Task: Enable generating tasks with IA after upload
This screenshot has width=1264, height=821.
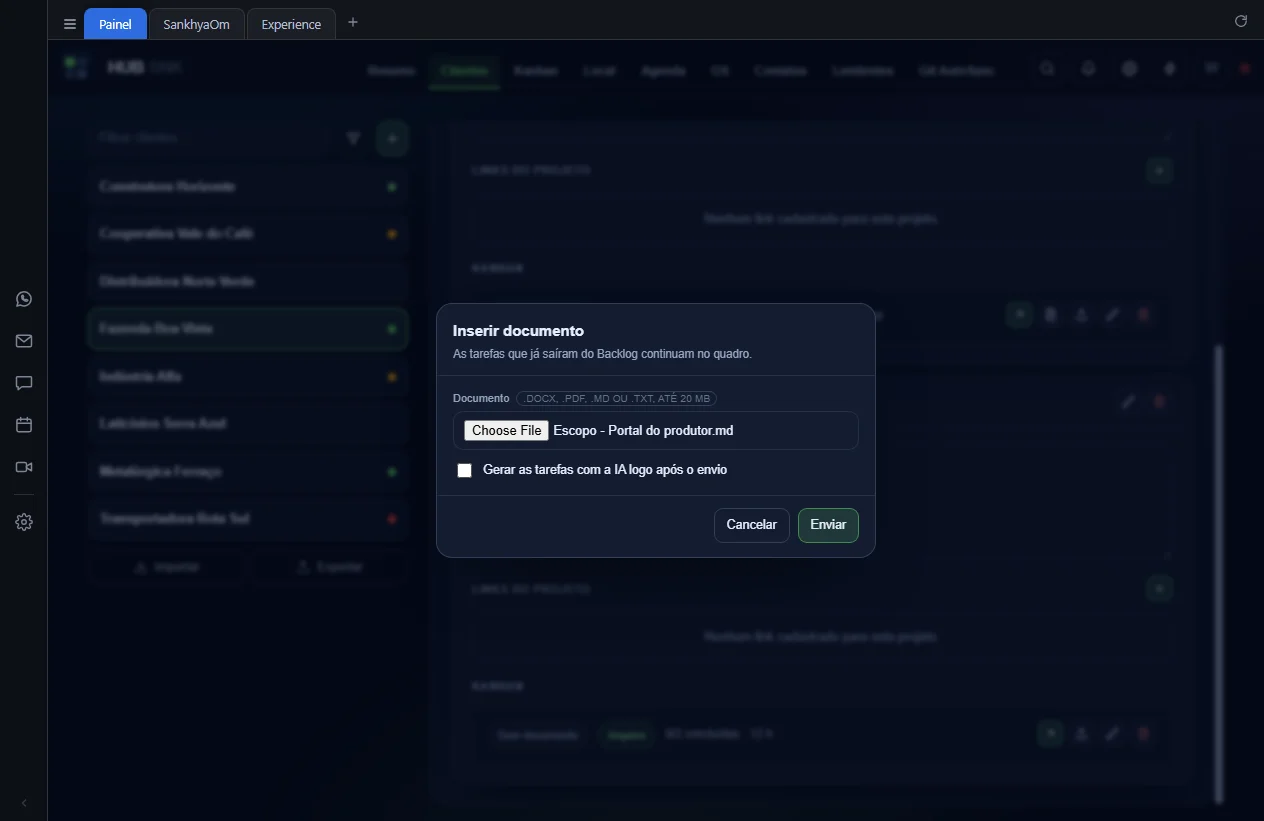Action: click(464, 470)
